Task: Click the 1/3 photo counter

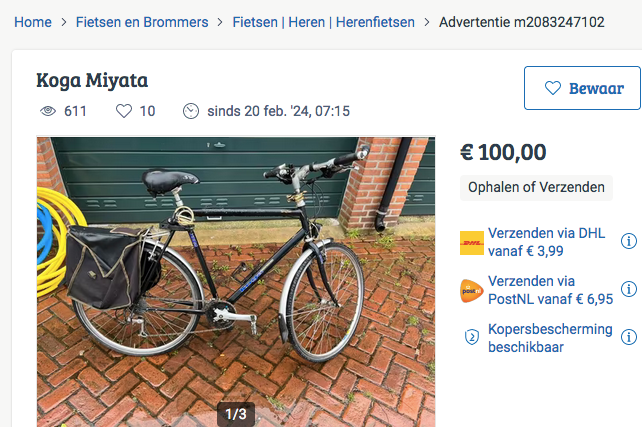Action: click(236, 413)
